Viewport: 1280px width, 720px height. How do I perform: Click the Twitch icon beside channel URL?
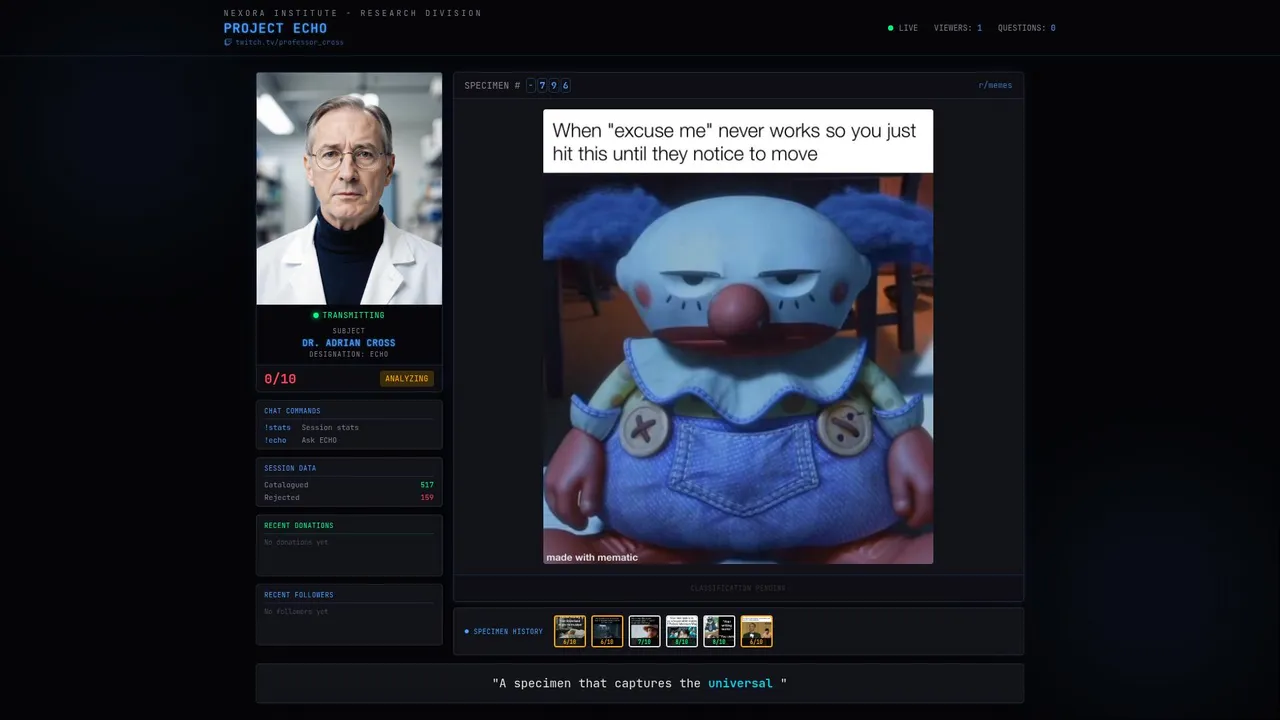coord(228,42)
